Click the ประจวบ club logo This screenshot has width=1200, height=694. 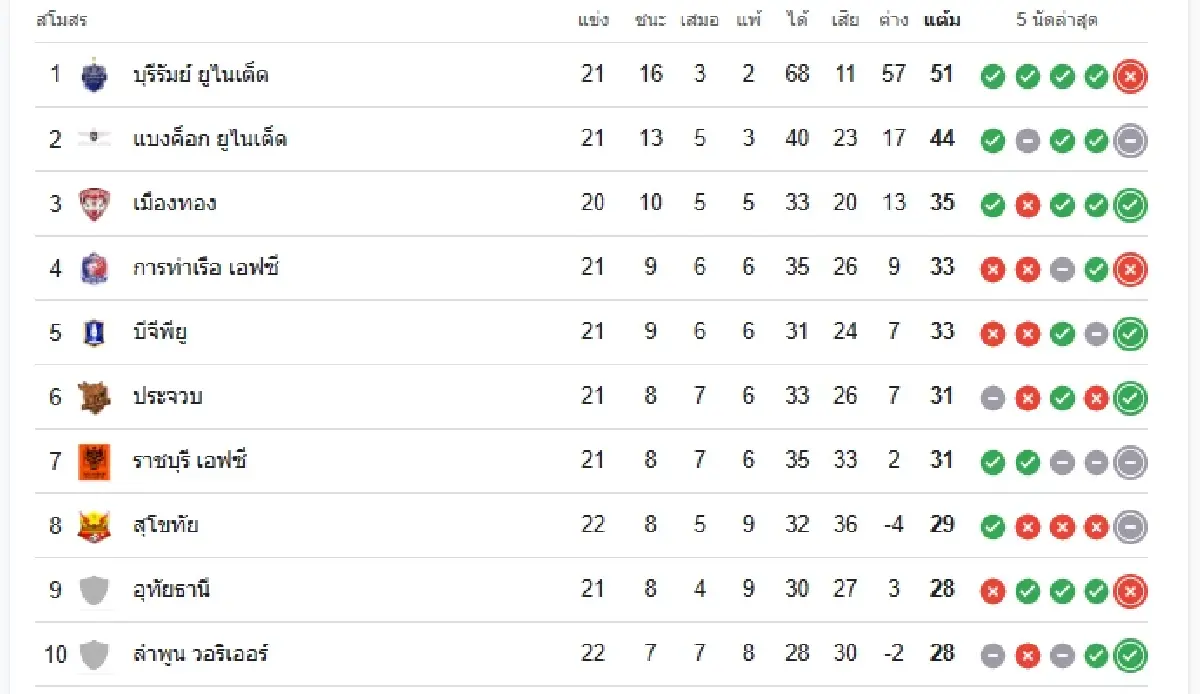[94, 397]
